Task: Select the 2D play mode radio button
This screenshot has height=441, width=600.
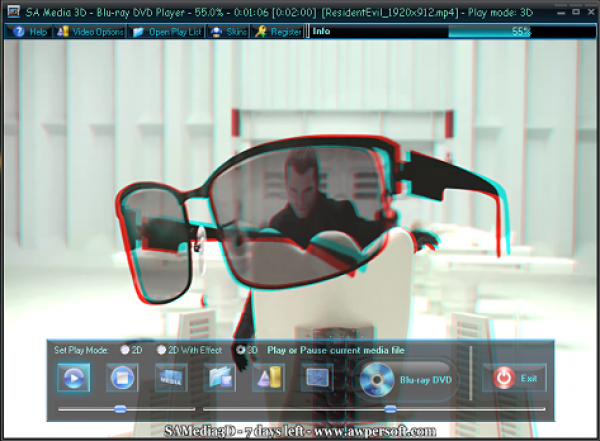Action: (x=125, y=350)
